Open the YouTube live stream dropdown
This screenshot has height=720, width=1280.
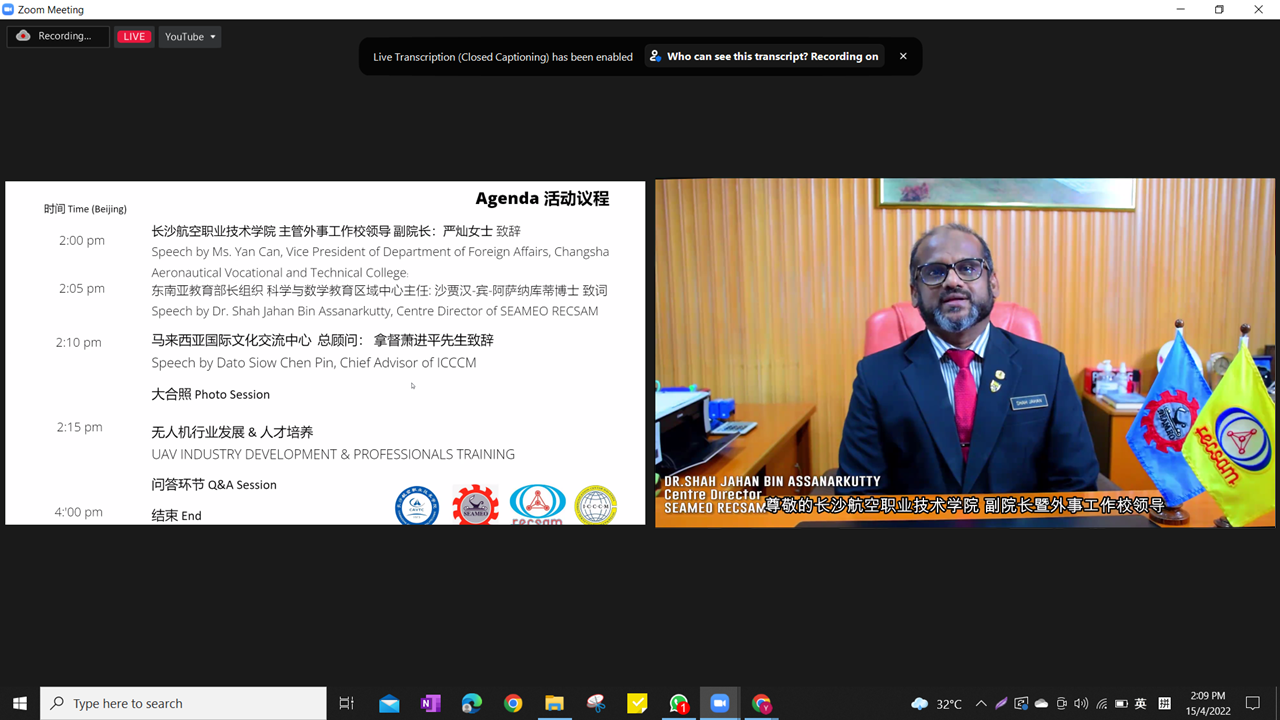(x=190, y=37)
